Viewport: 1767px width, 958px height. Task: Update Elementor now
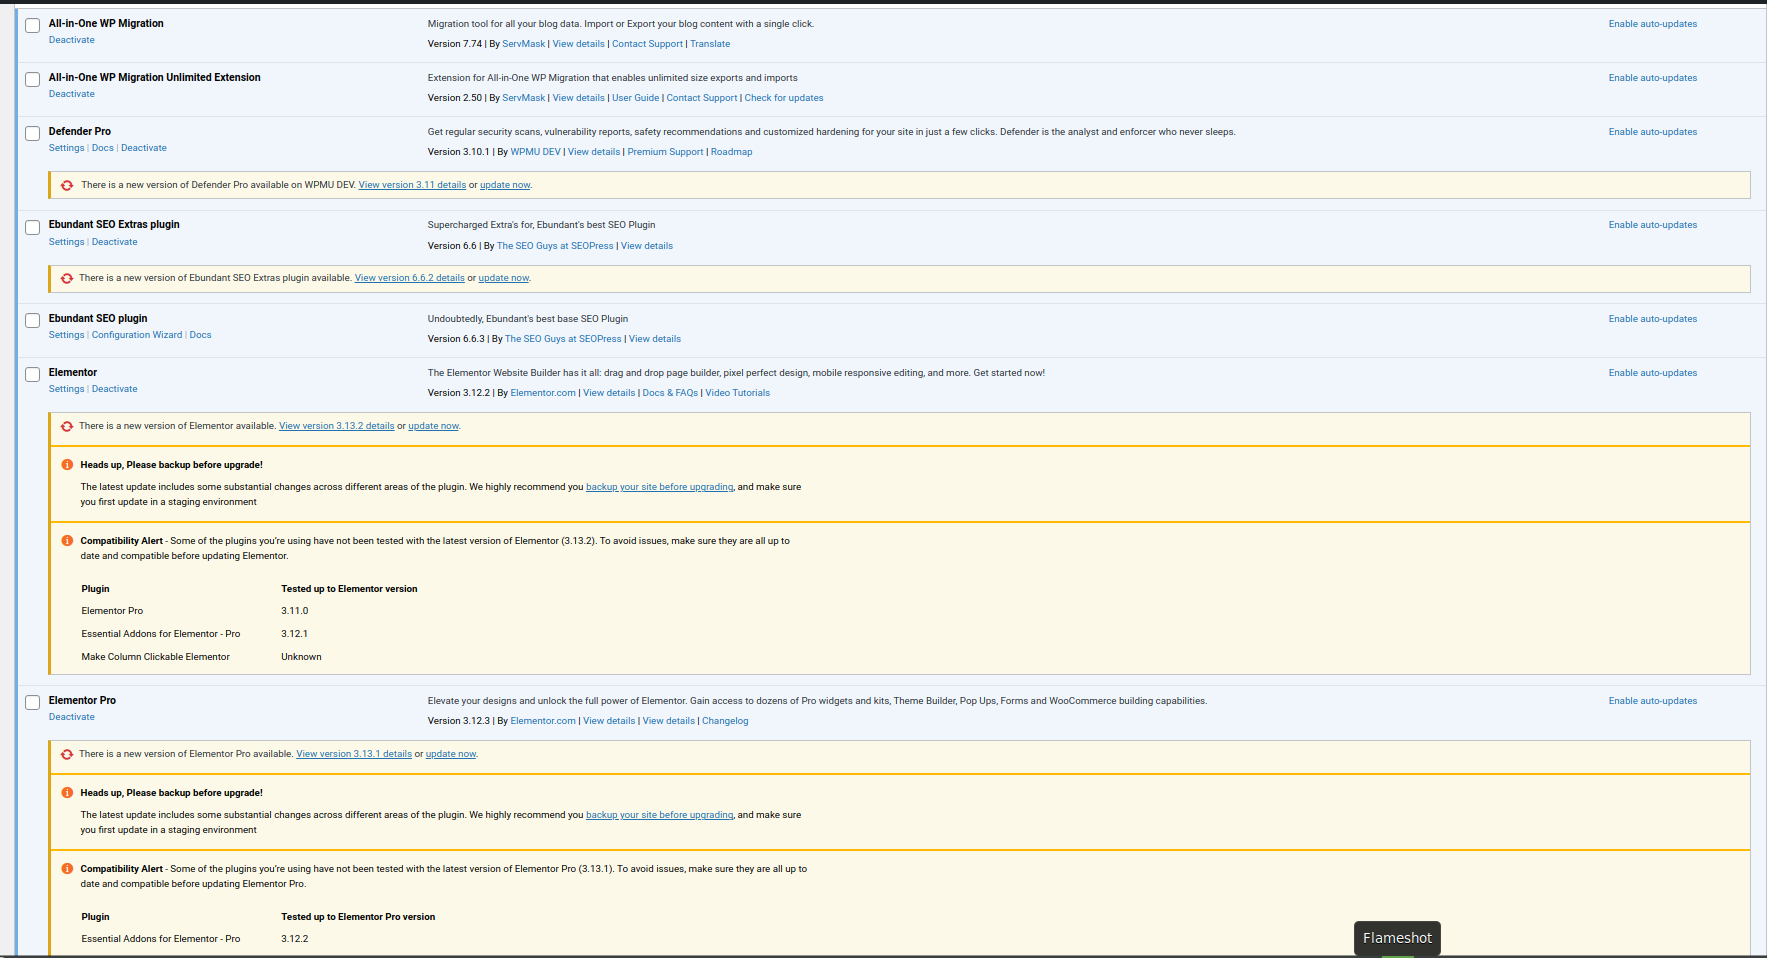coord(433,426)
